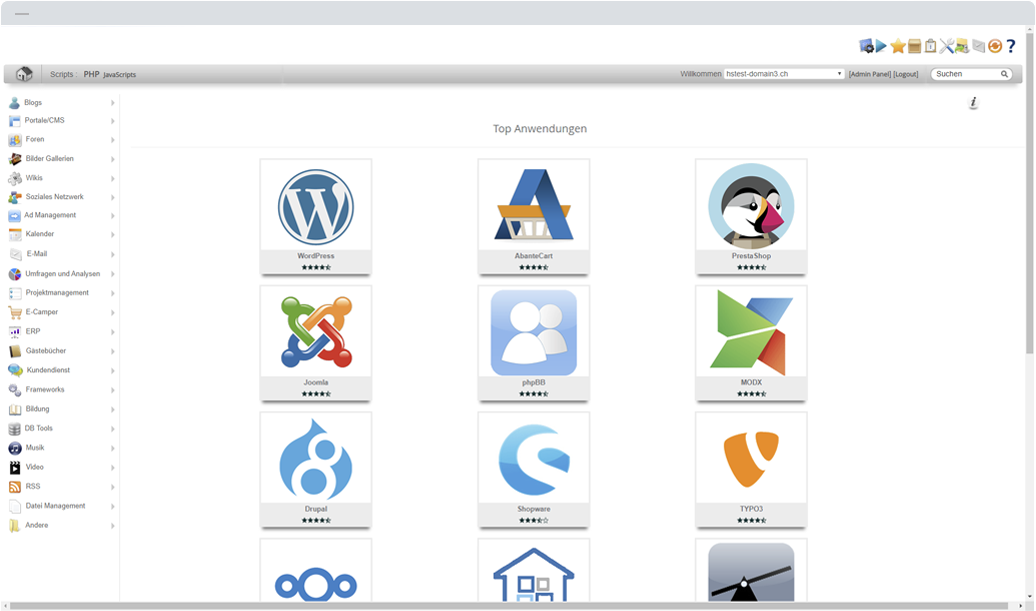Open help via the question mark icon

(x=1011, y=46)
